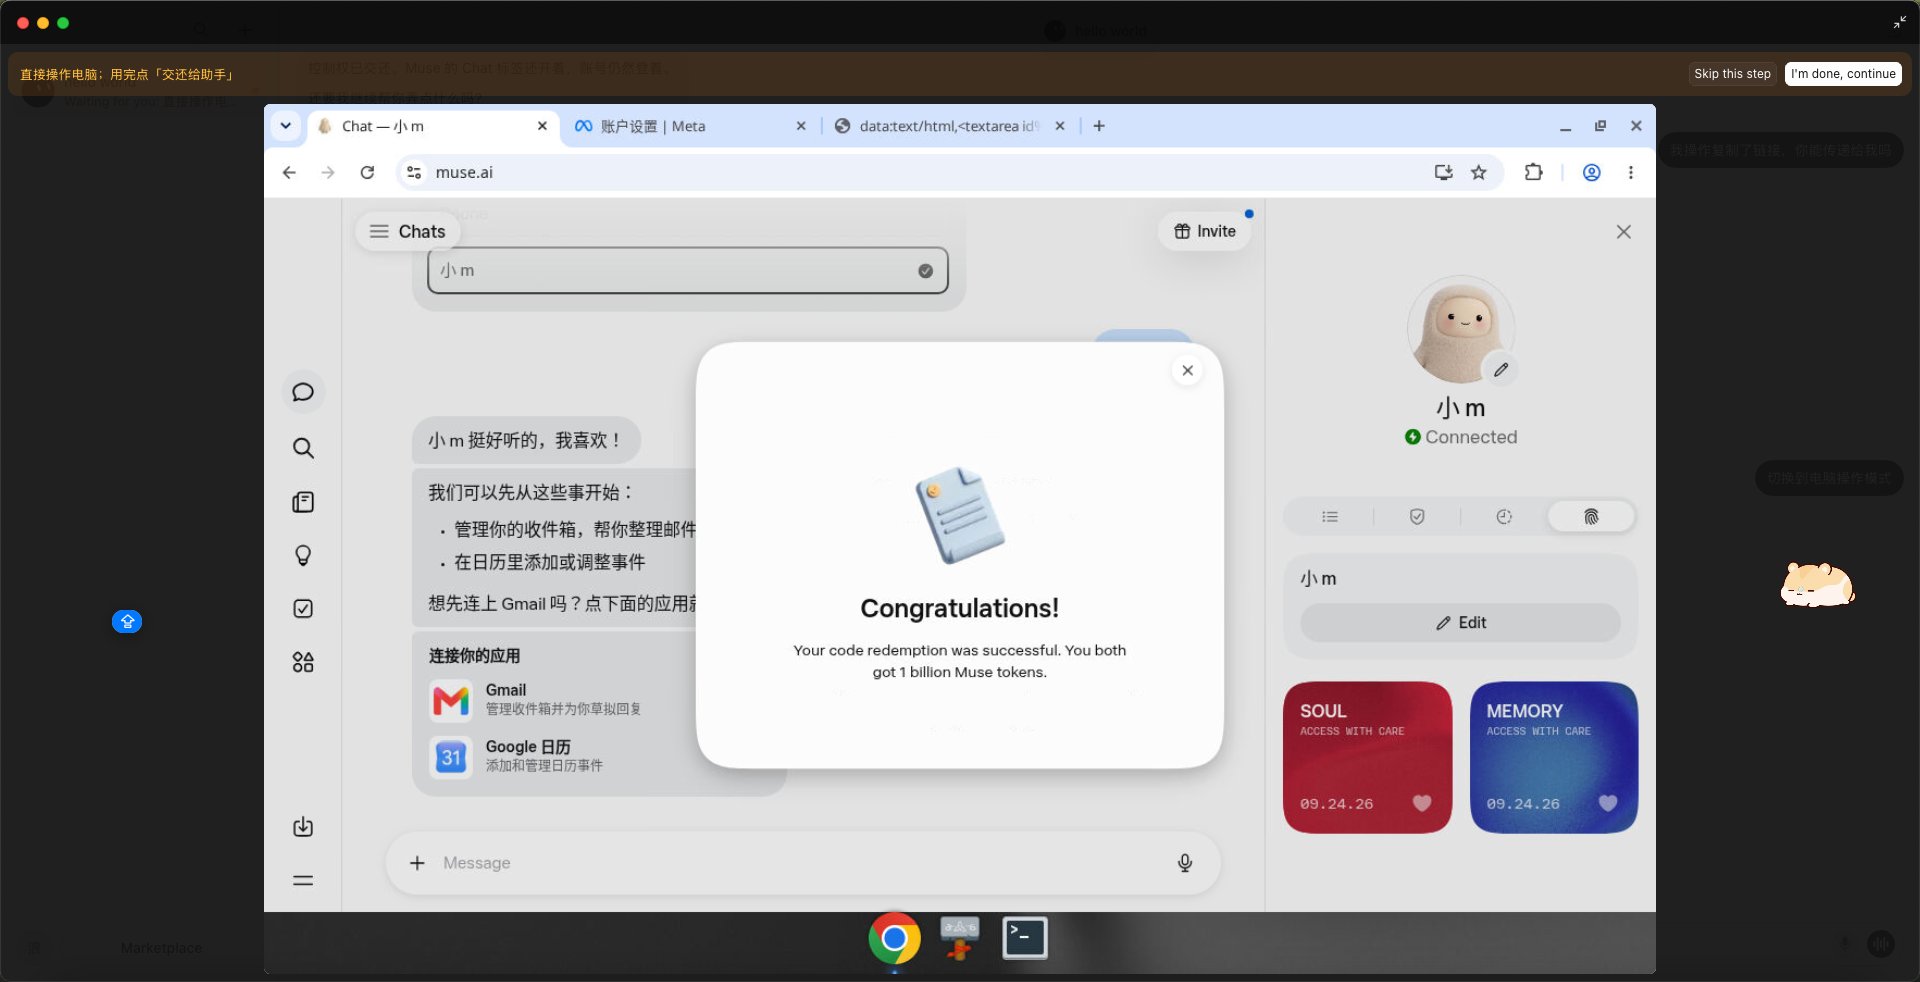The height and width of the screenshot is (982, 1920).
Task: Open the search icon in the Muse sidebar
Action: [x=303, y=447]
